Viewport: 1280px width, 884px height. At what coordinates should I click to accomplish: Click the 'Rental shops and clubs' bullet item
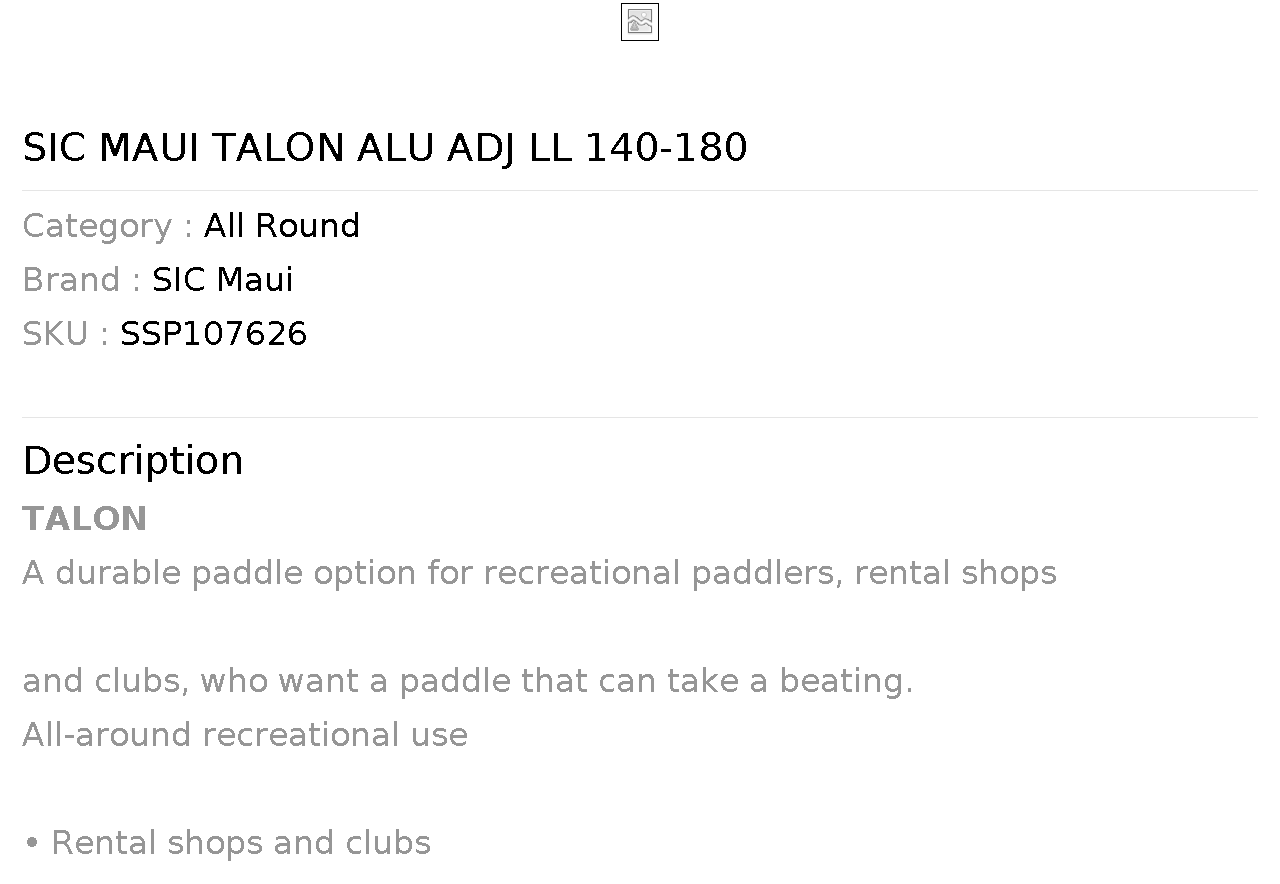[x=241, y=843]
